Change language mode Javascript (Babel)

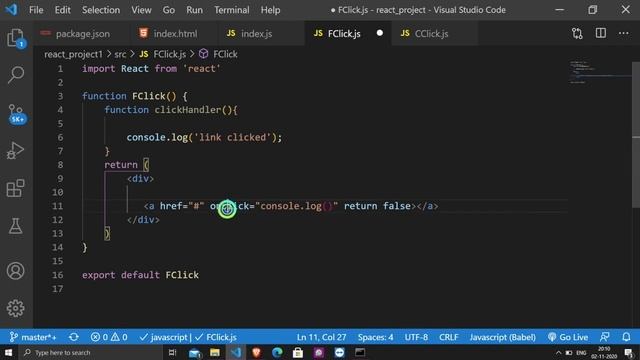(502, 337)
